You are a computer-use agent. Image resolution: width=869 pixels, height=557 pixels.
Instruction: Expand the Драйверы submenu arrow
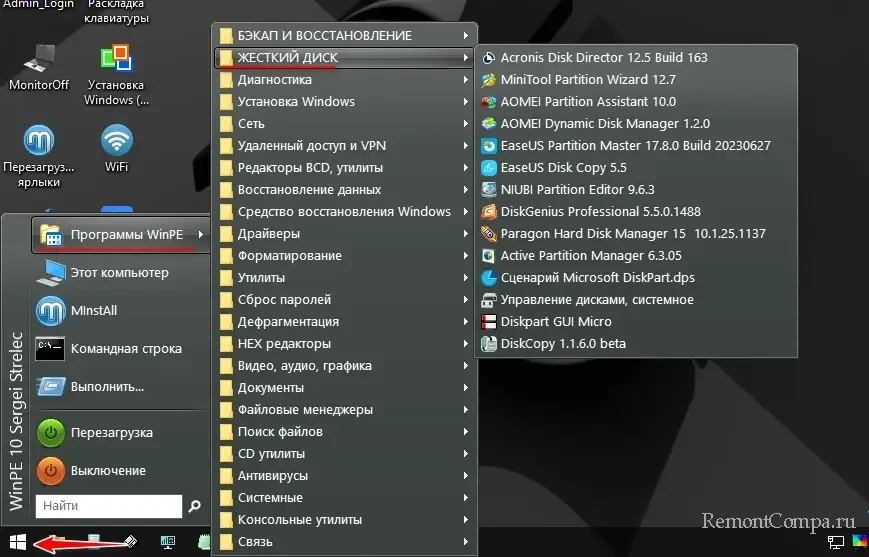(x=466, y=234)
